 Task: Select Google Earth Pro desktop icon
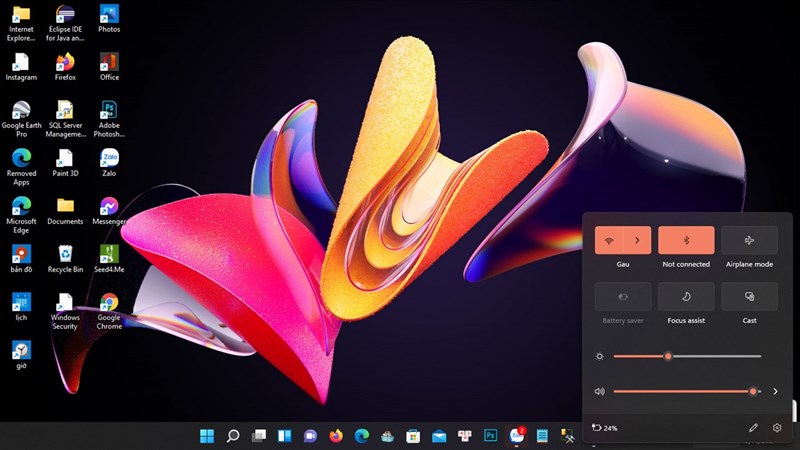point(21,119)
